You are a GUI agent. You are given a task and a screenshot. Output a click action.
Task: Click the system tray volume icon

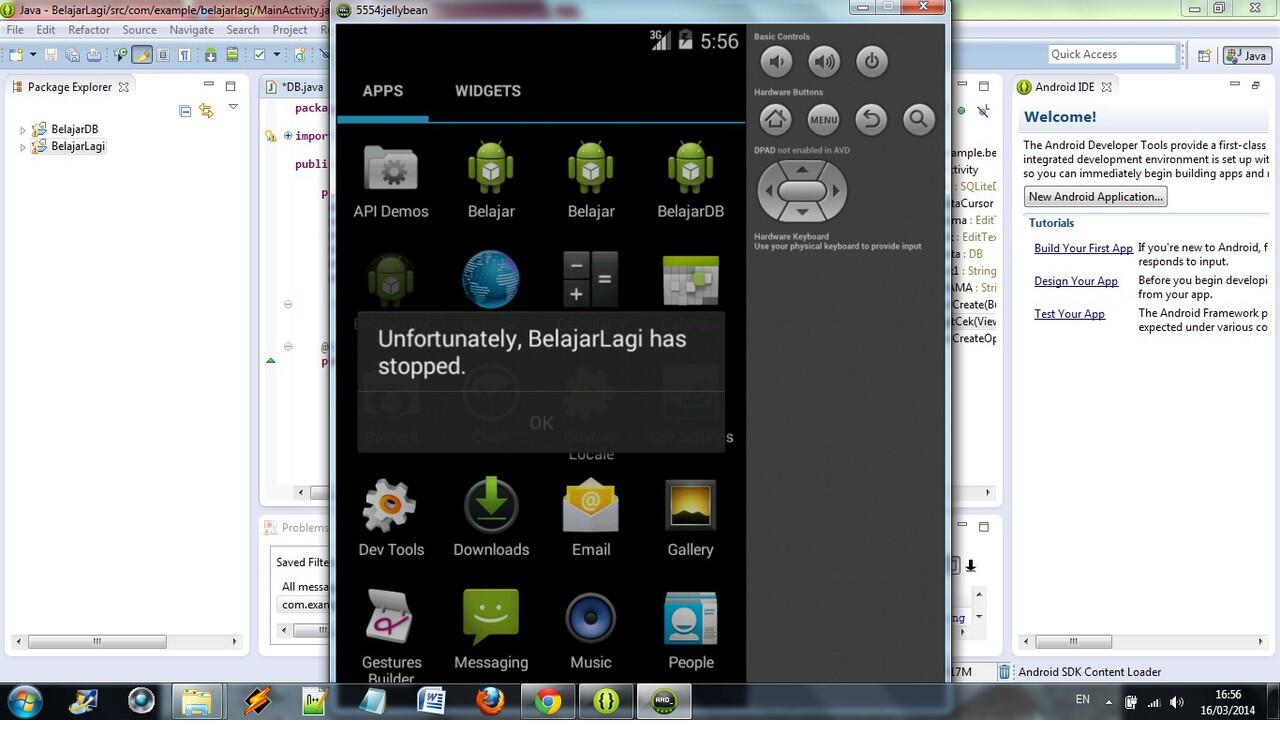tap(1176, 702)
